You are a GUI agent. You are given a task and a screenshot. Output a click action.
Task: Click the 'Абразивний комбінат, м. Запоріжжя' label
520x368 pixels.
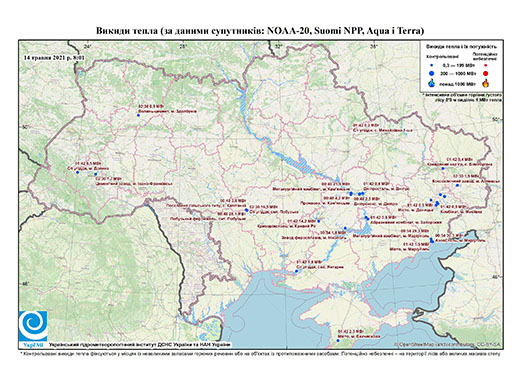406,222
